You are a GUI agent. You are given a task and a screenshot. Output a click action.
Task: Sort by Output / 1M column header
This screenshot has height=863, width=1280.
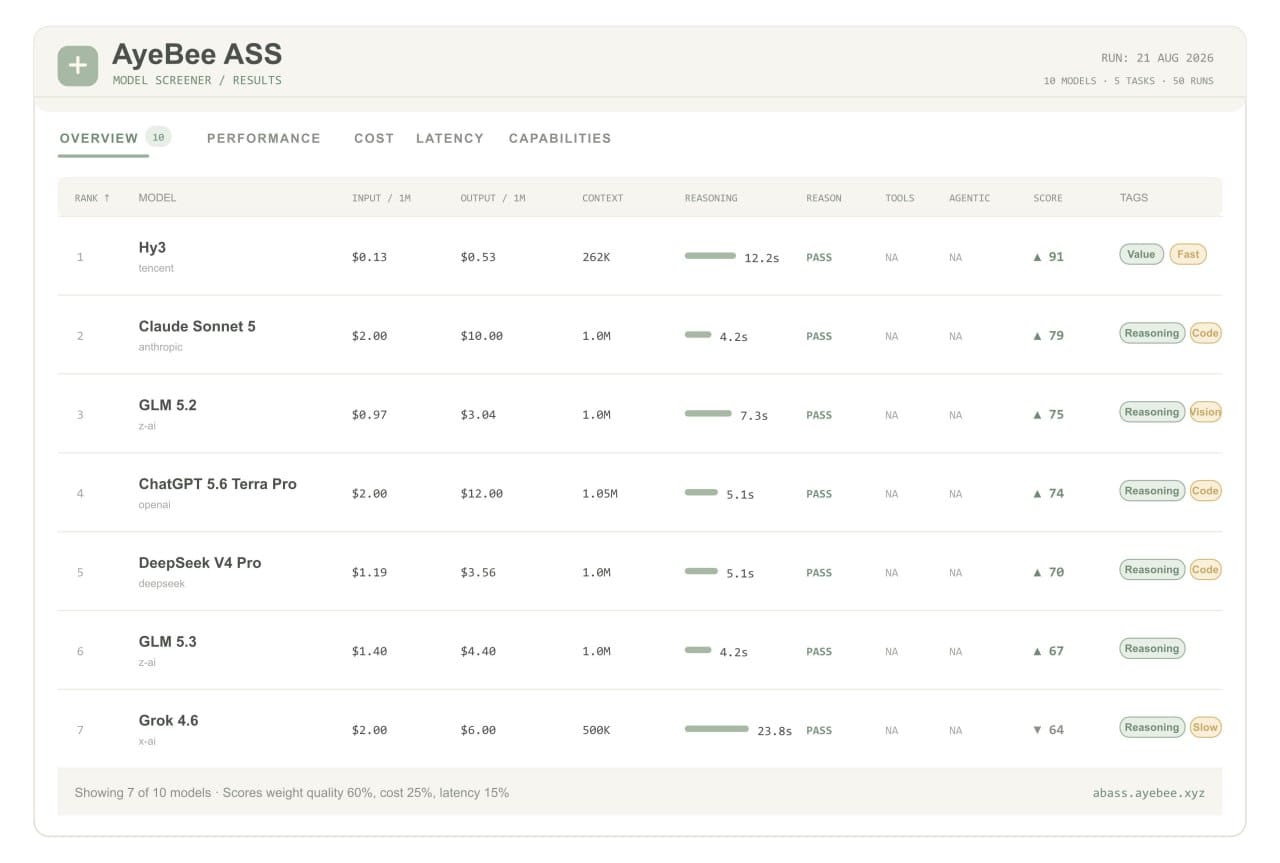493,198
